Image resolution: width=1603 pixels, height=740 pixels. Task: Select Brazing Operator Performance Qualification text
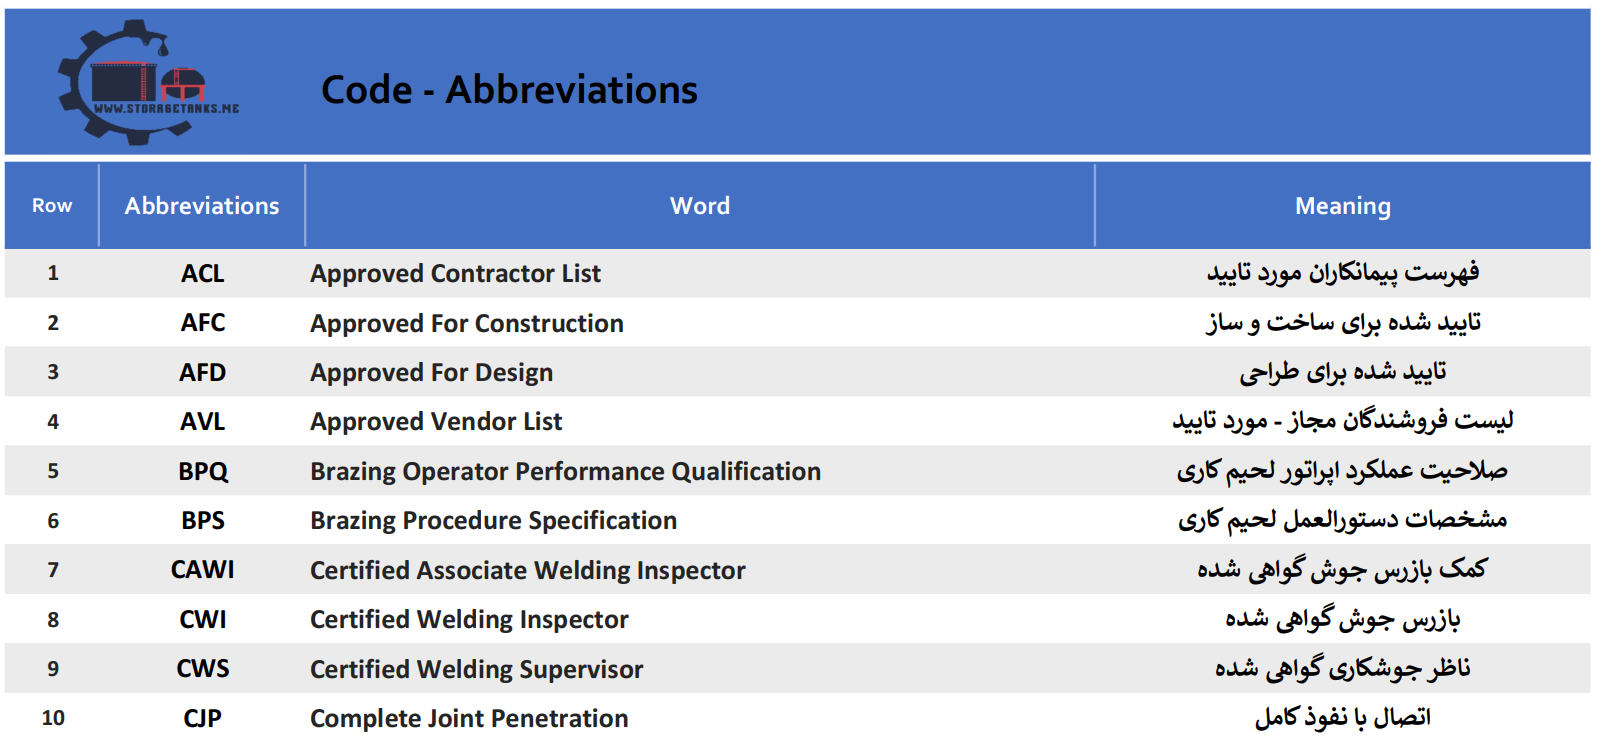565,472
